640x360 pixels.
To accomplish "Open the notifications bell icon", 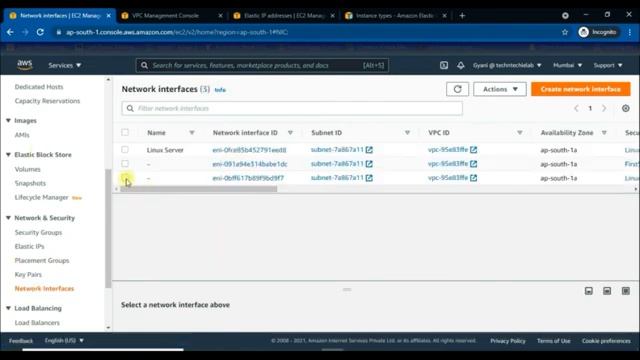I will 460,65.
